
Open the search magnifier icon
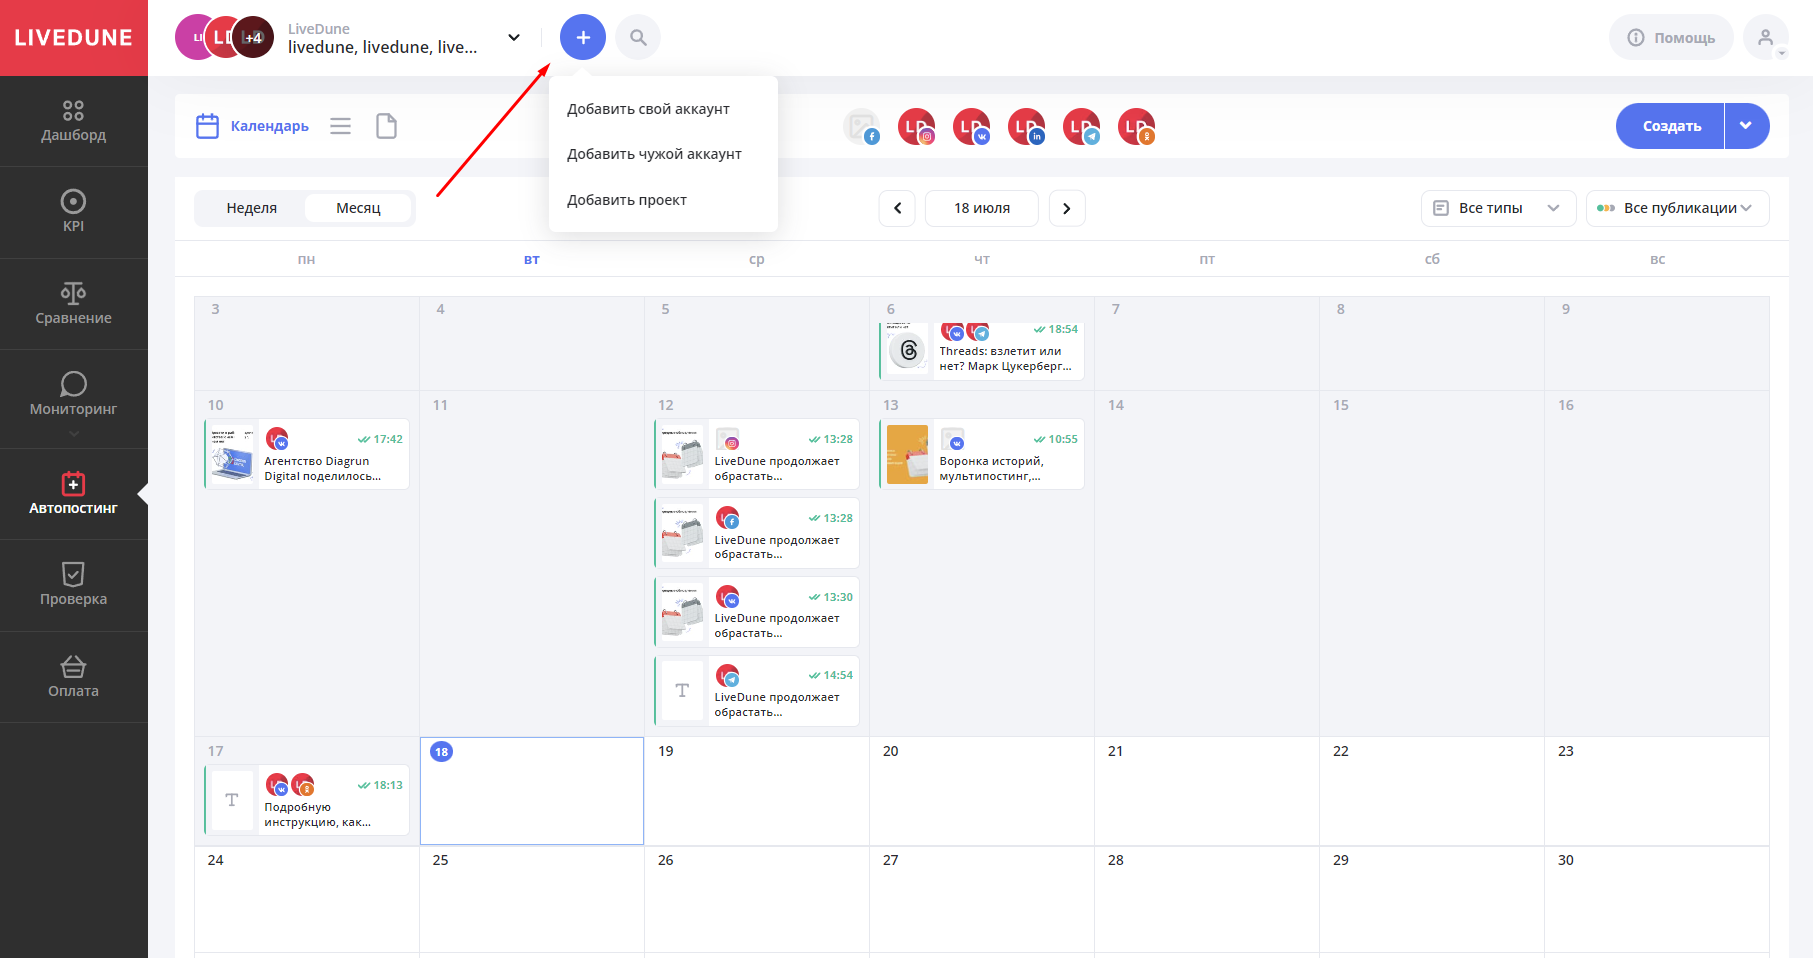click(x=638, y=38)
